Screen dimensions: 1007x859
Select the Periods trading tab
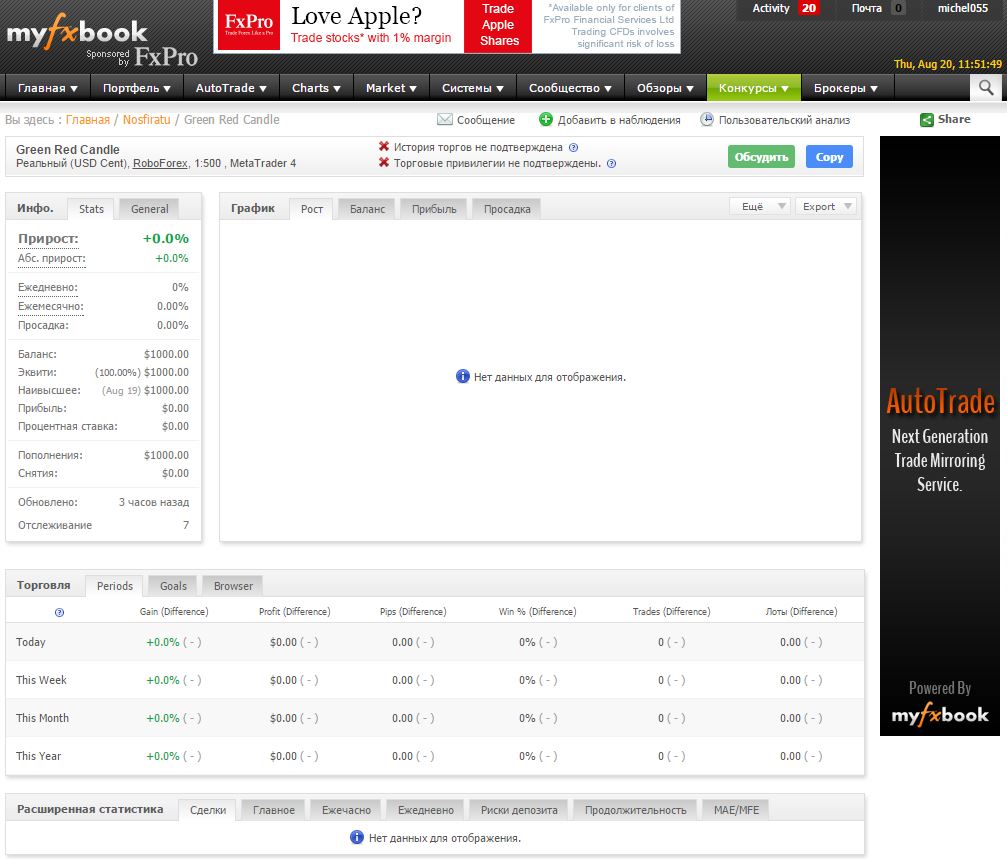pos(114,586)
